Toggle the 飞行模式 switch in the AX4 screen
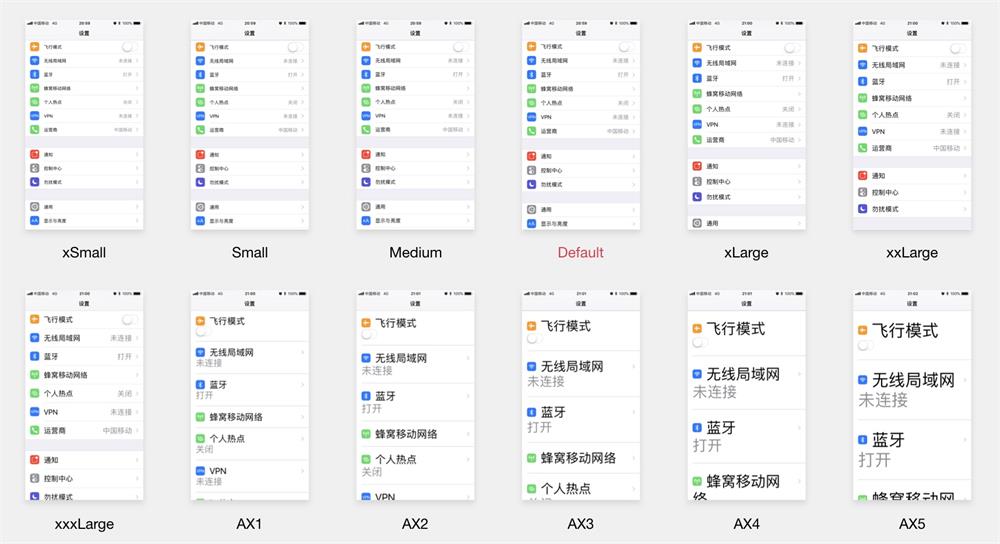 pyautogui.click(x=700, y=342)
